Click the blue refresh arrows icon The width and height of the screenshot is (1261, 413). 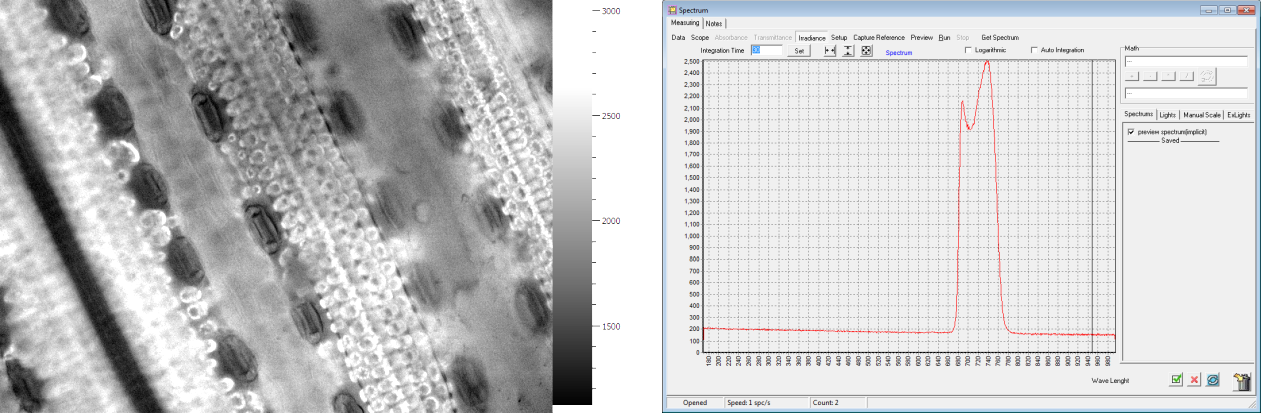coord(1212,380)
